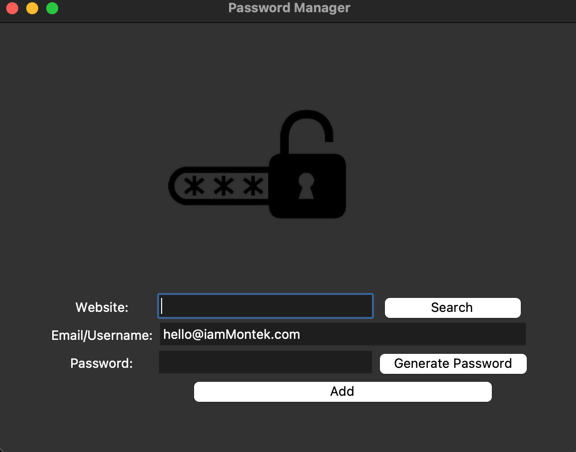Click the open shackle of the padlock
576x452 pixels.
click(x=306, y=132)
